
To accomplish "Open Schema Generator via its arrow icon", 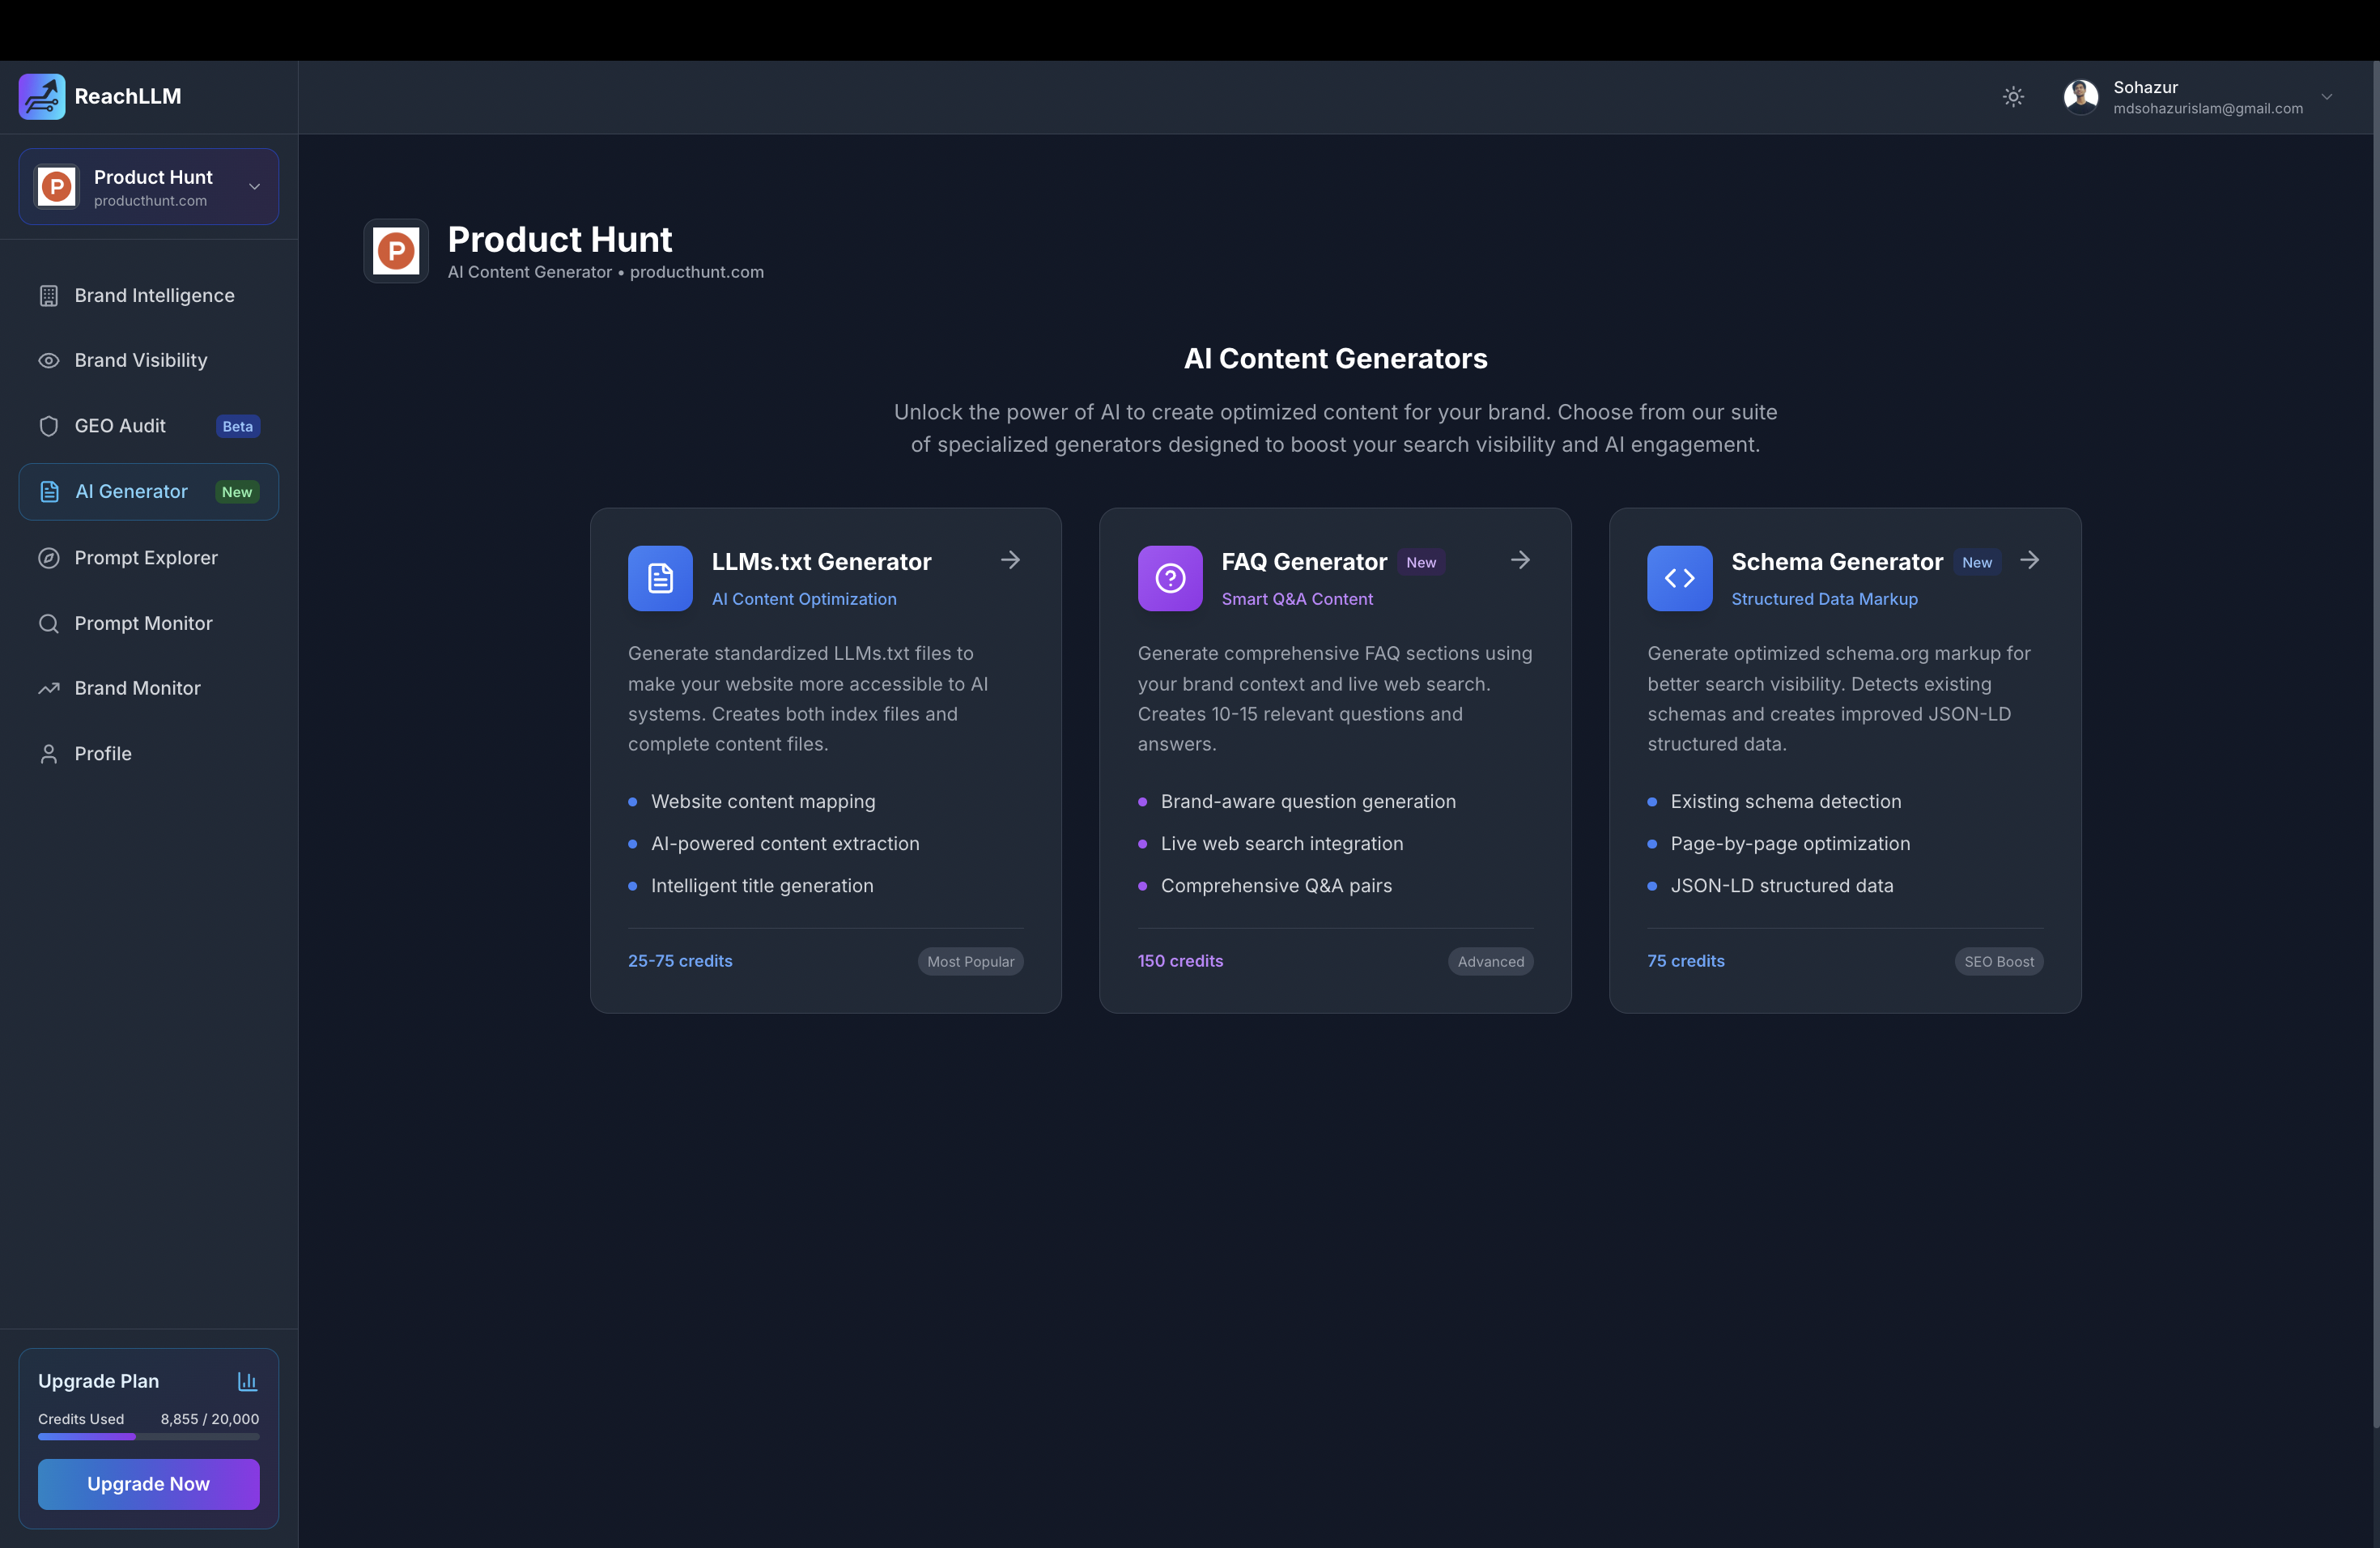I will pos(2029,560).
